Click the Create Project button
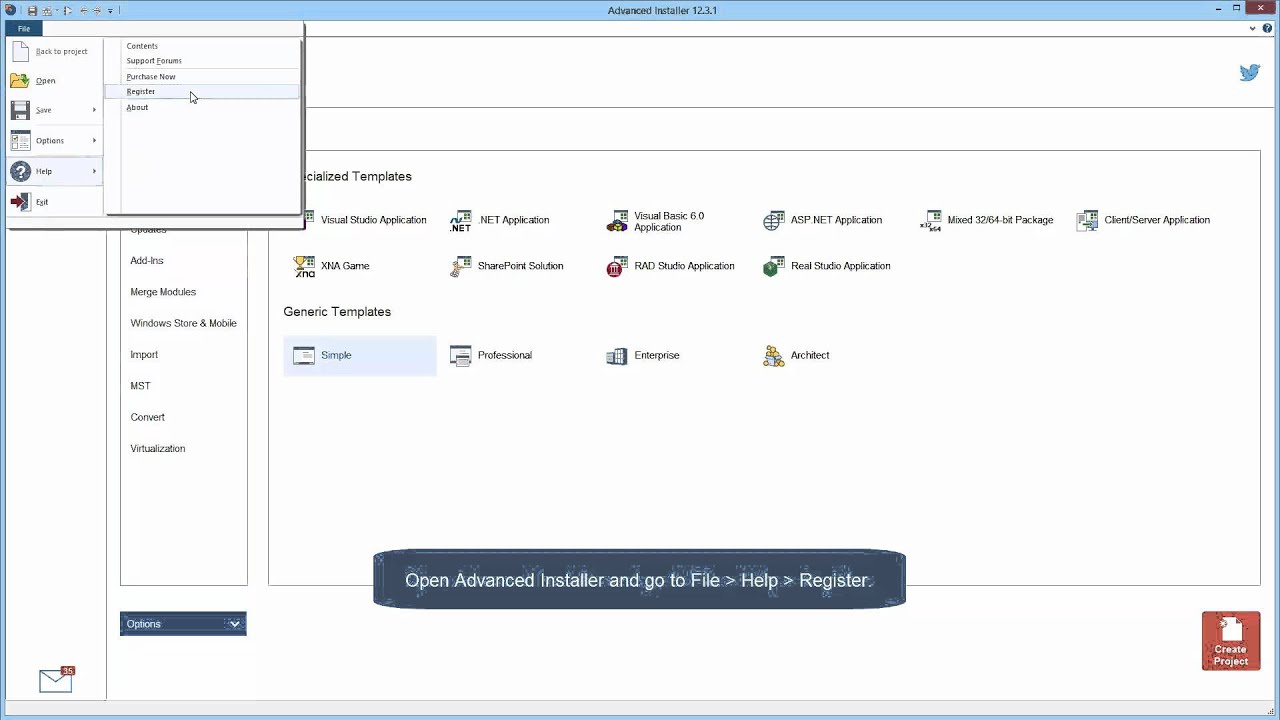 click(1231, 641)
